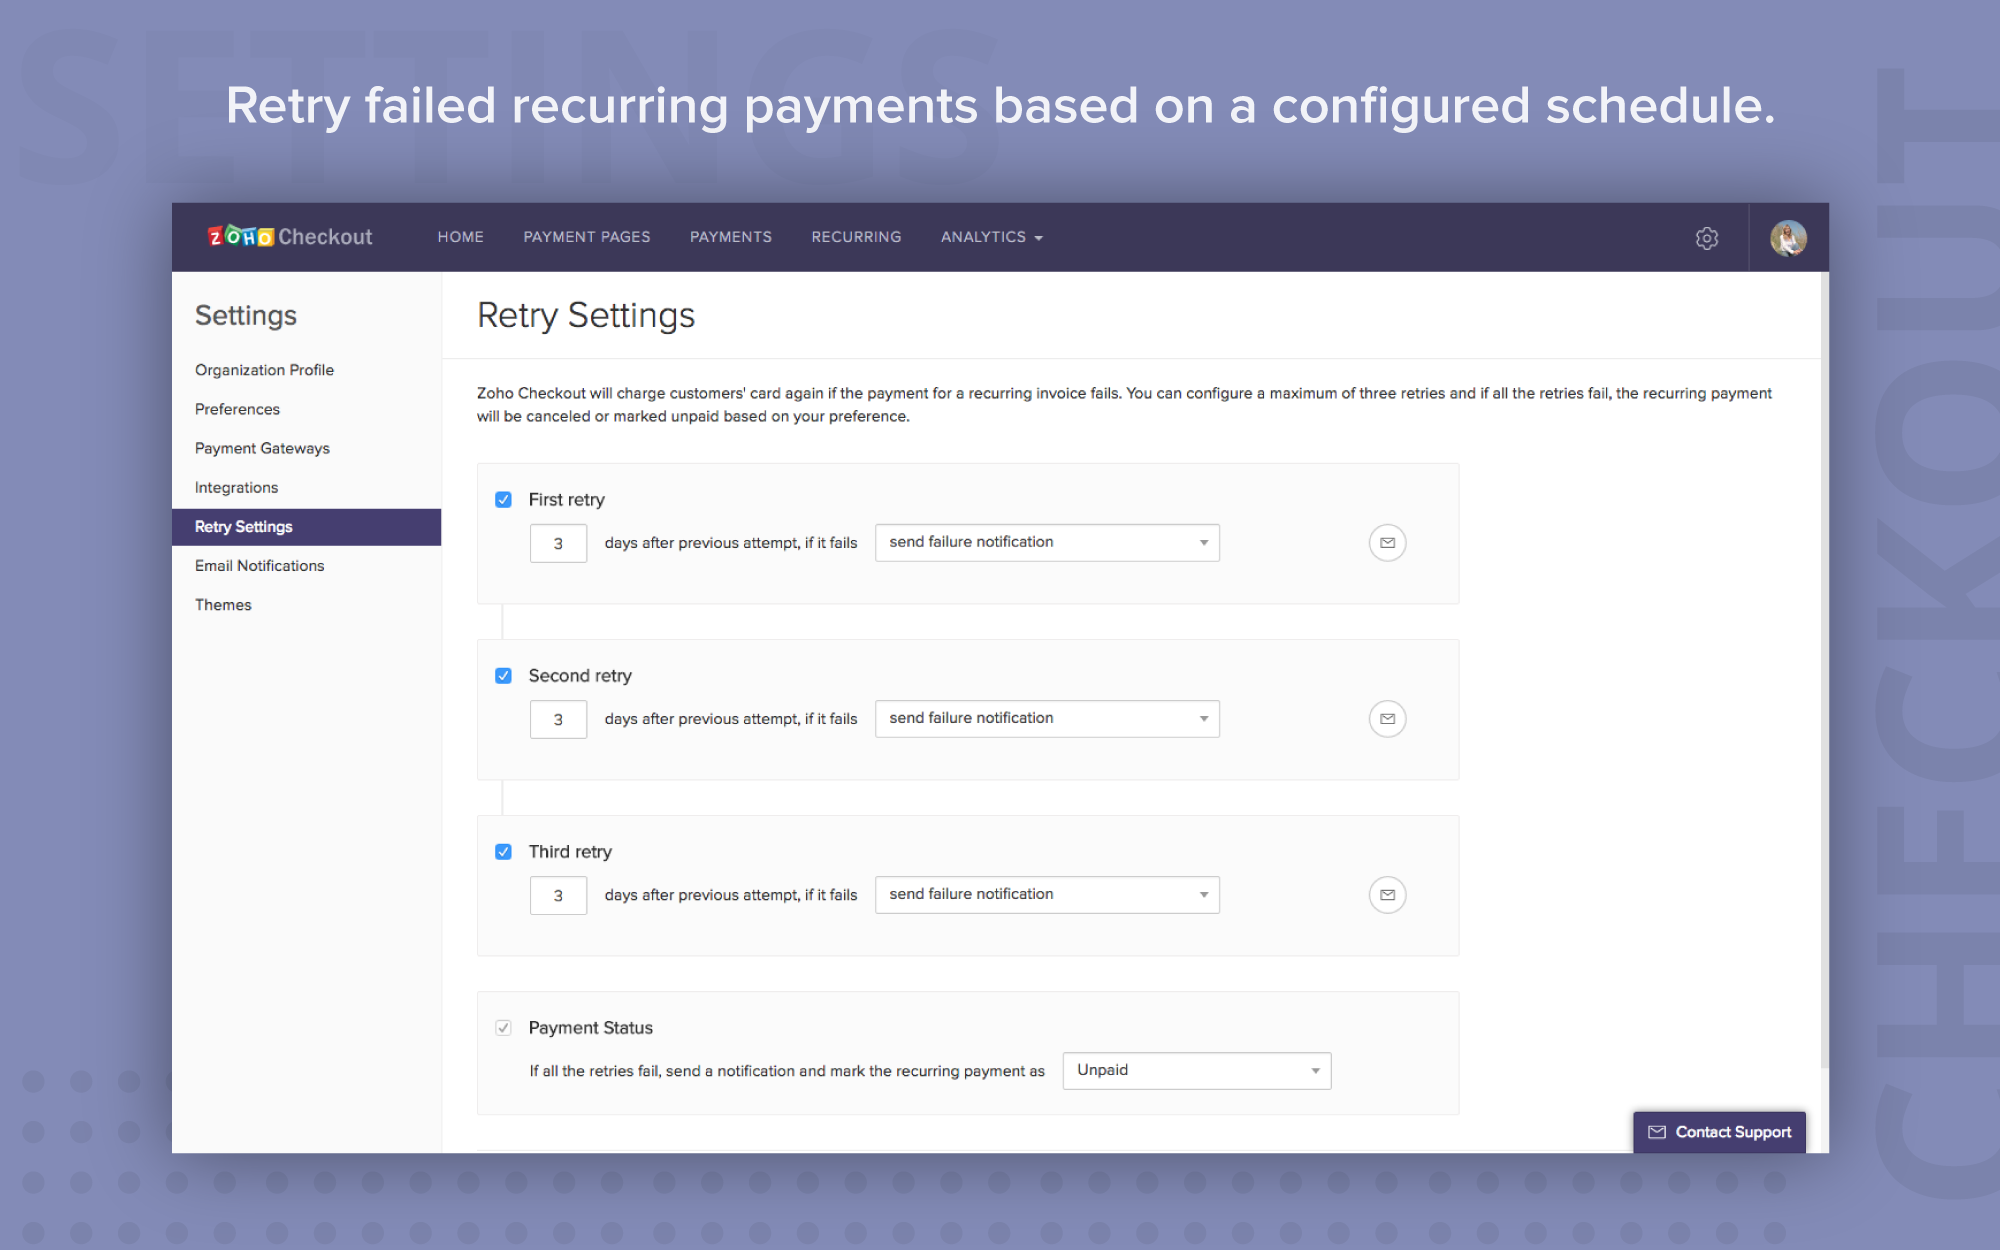Open the Analytics menu in the navbar
The height and width of the screenshot is (1250, 2000).
(991, 237)
